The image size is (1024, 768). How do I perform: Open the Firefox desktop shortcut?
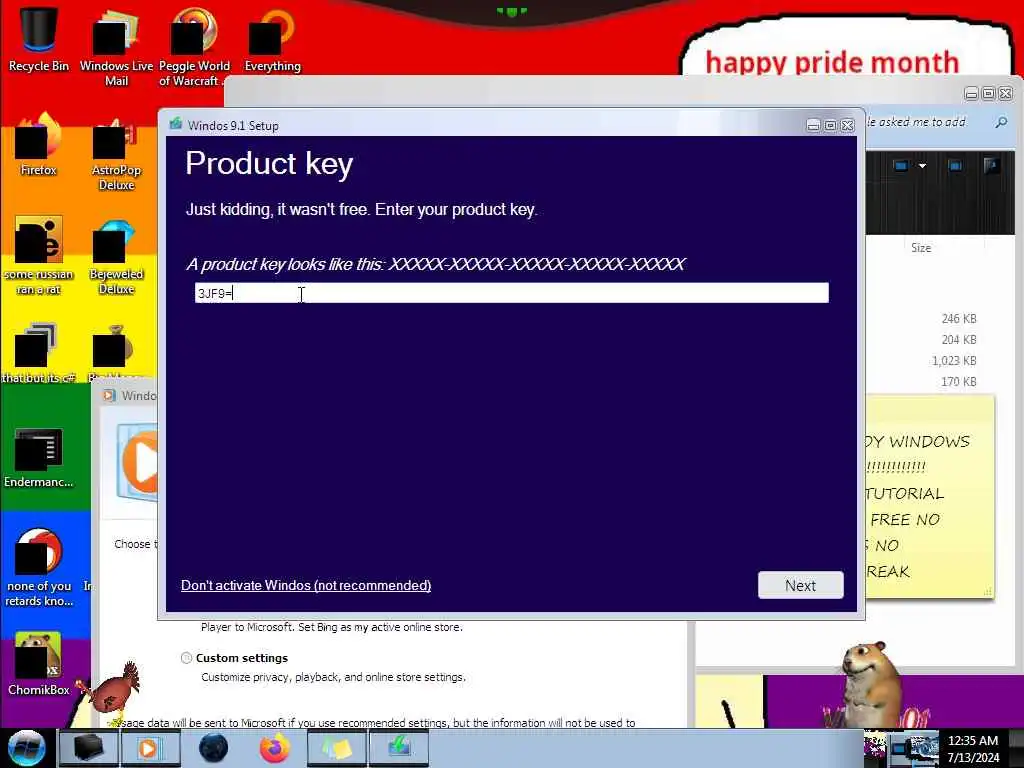pyautogui.click(x=39, y=145)
